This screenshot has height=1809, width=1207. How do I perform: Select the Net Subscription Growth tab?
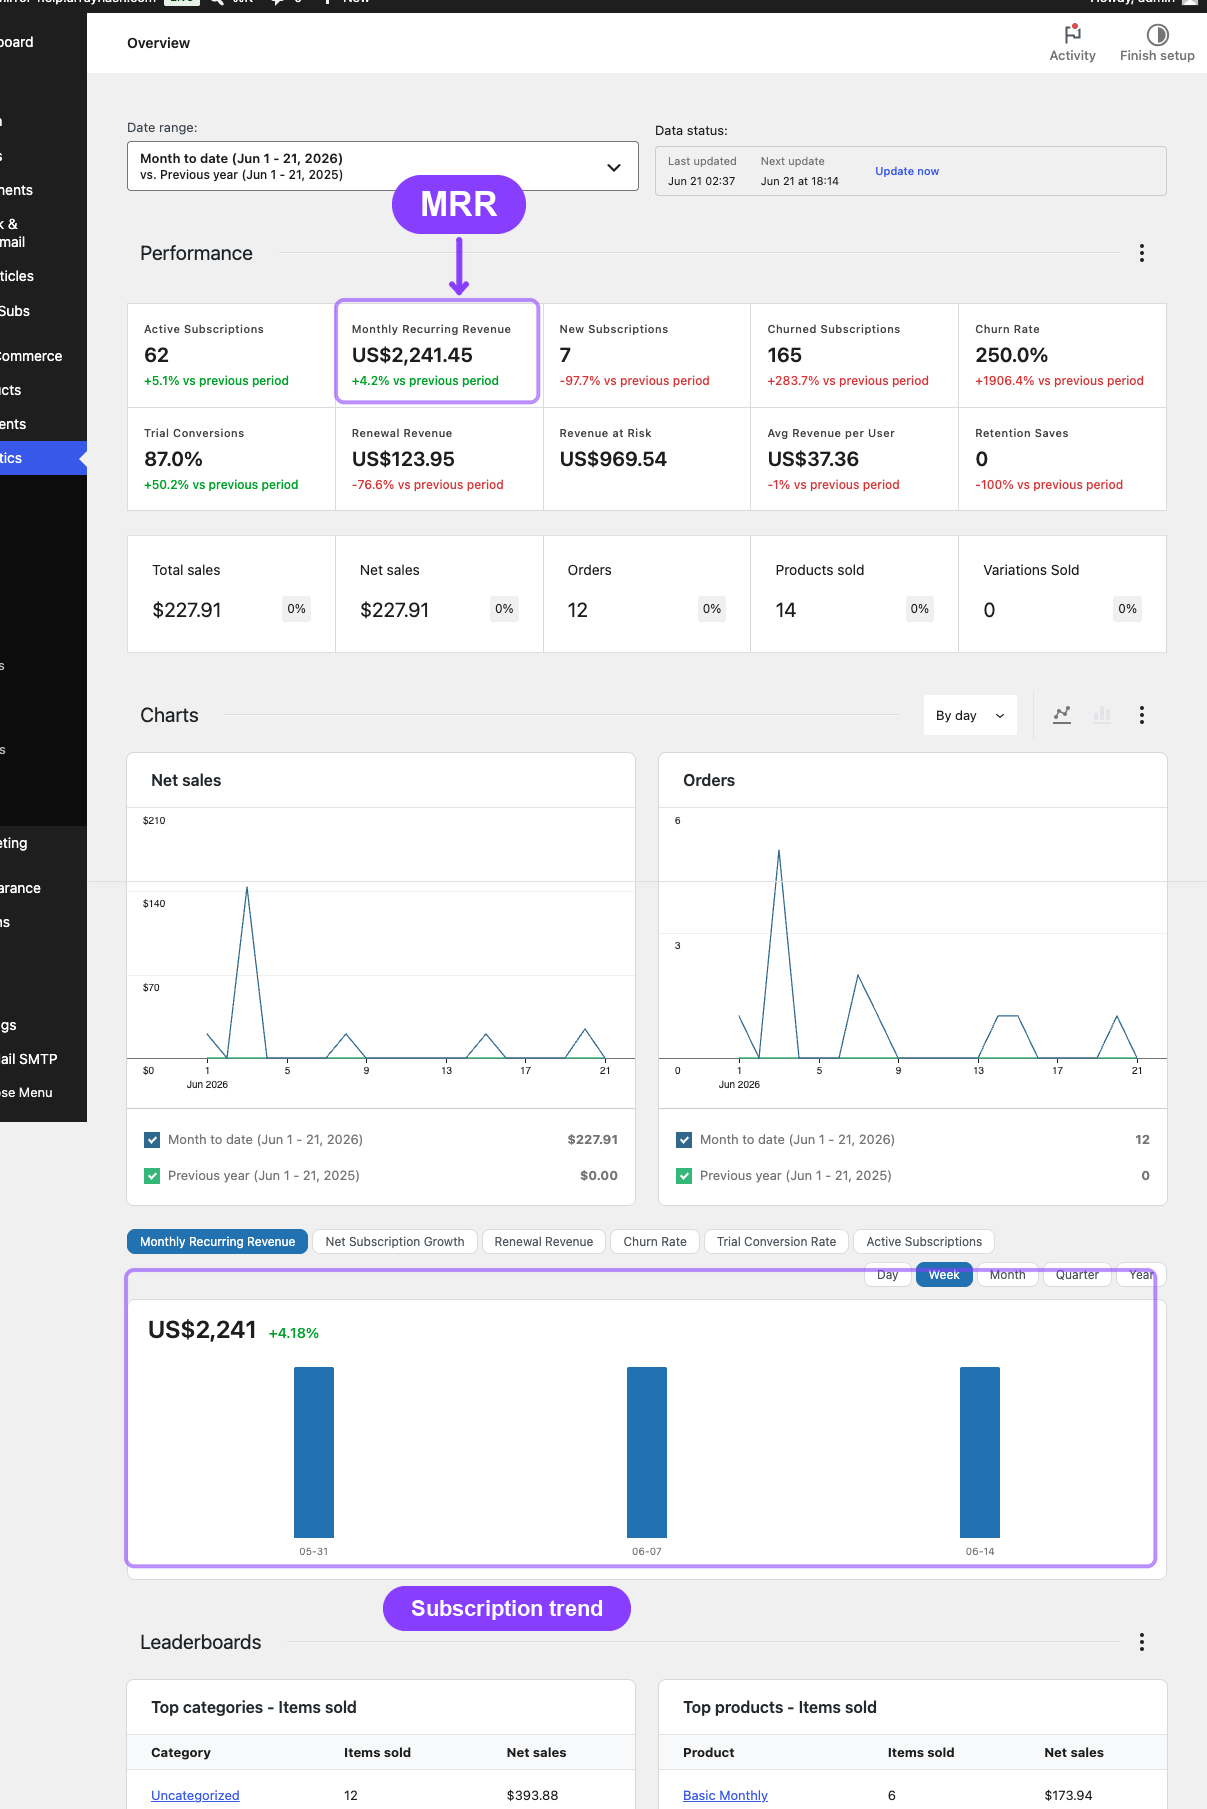pyautogui.click(x=395, y=1242)
